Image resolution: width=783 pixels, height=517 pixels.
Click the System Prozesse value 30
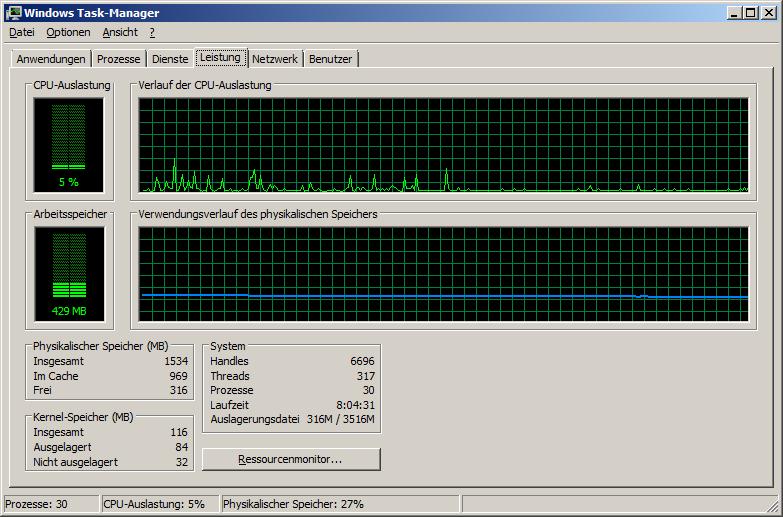[x=369, y=390]
